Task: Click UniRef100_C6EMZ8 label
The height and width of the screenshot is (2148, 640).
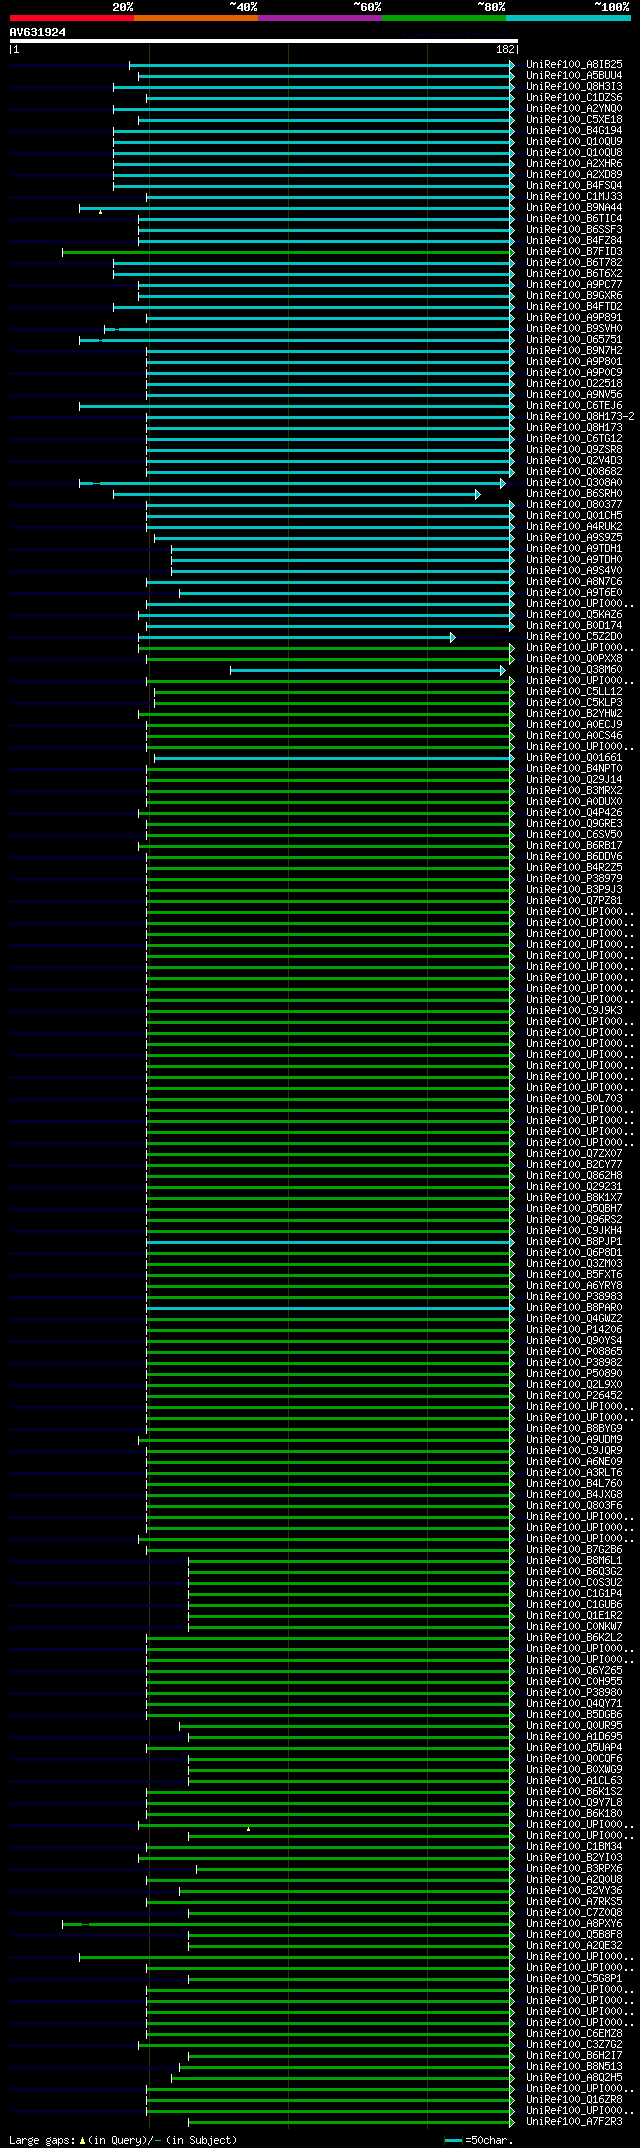Action: [x=574, y=2033]
